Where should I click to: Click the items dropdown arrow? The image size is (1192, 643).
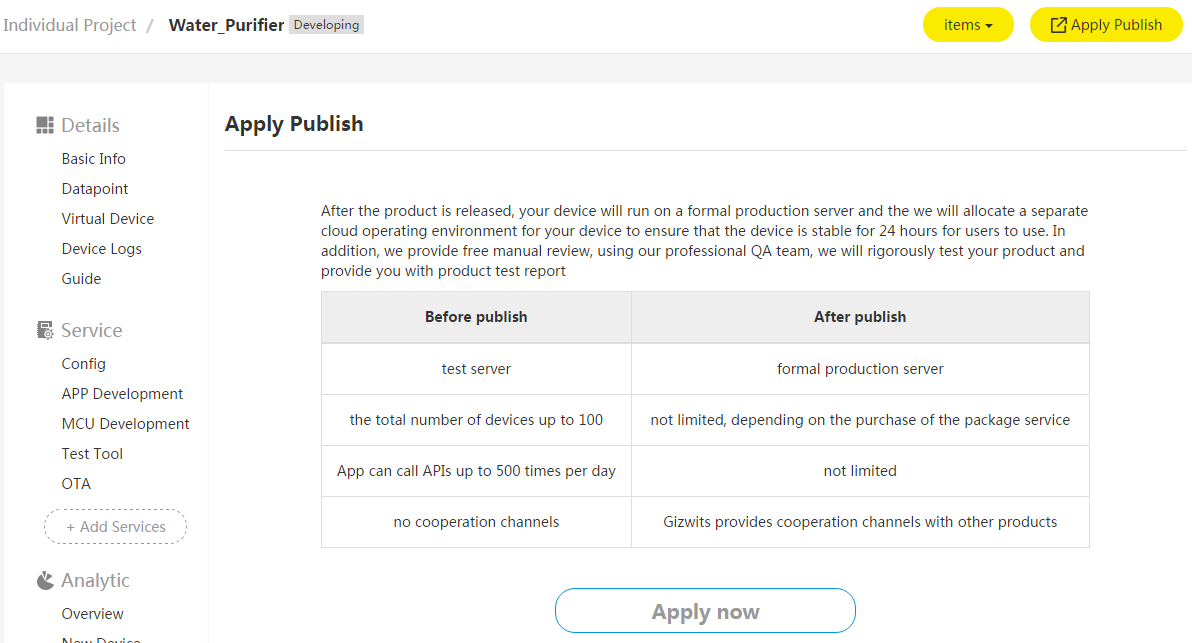tap(989, 24)
